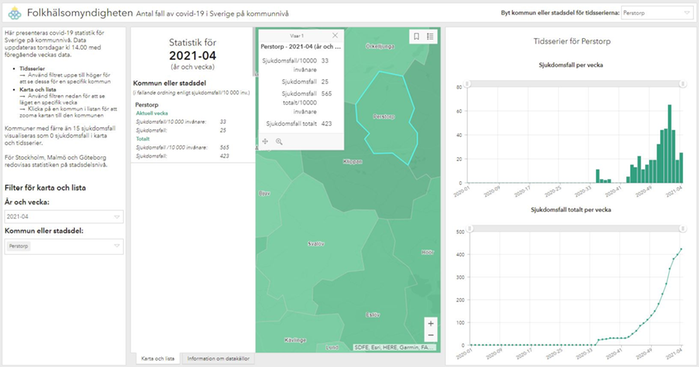Viewport: 699px width, 367px height.
Task: Click Eslöv municipality on the map
Action: click(373, 315)
